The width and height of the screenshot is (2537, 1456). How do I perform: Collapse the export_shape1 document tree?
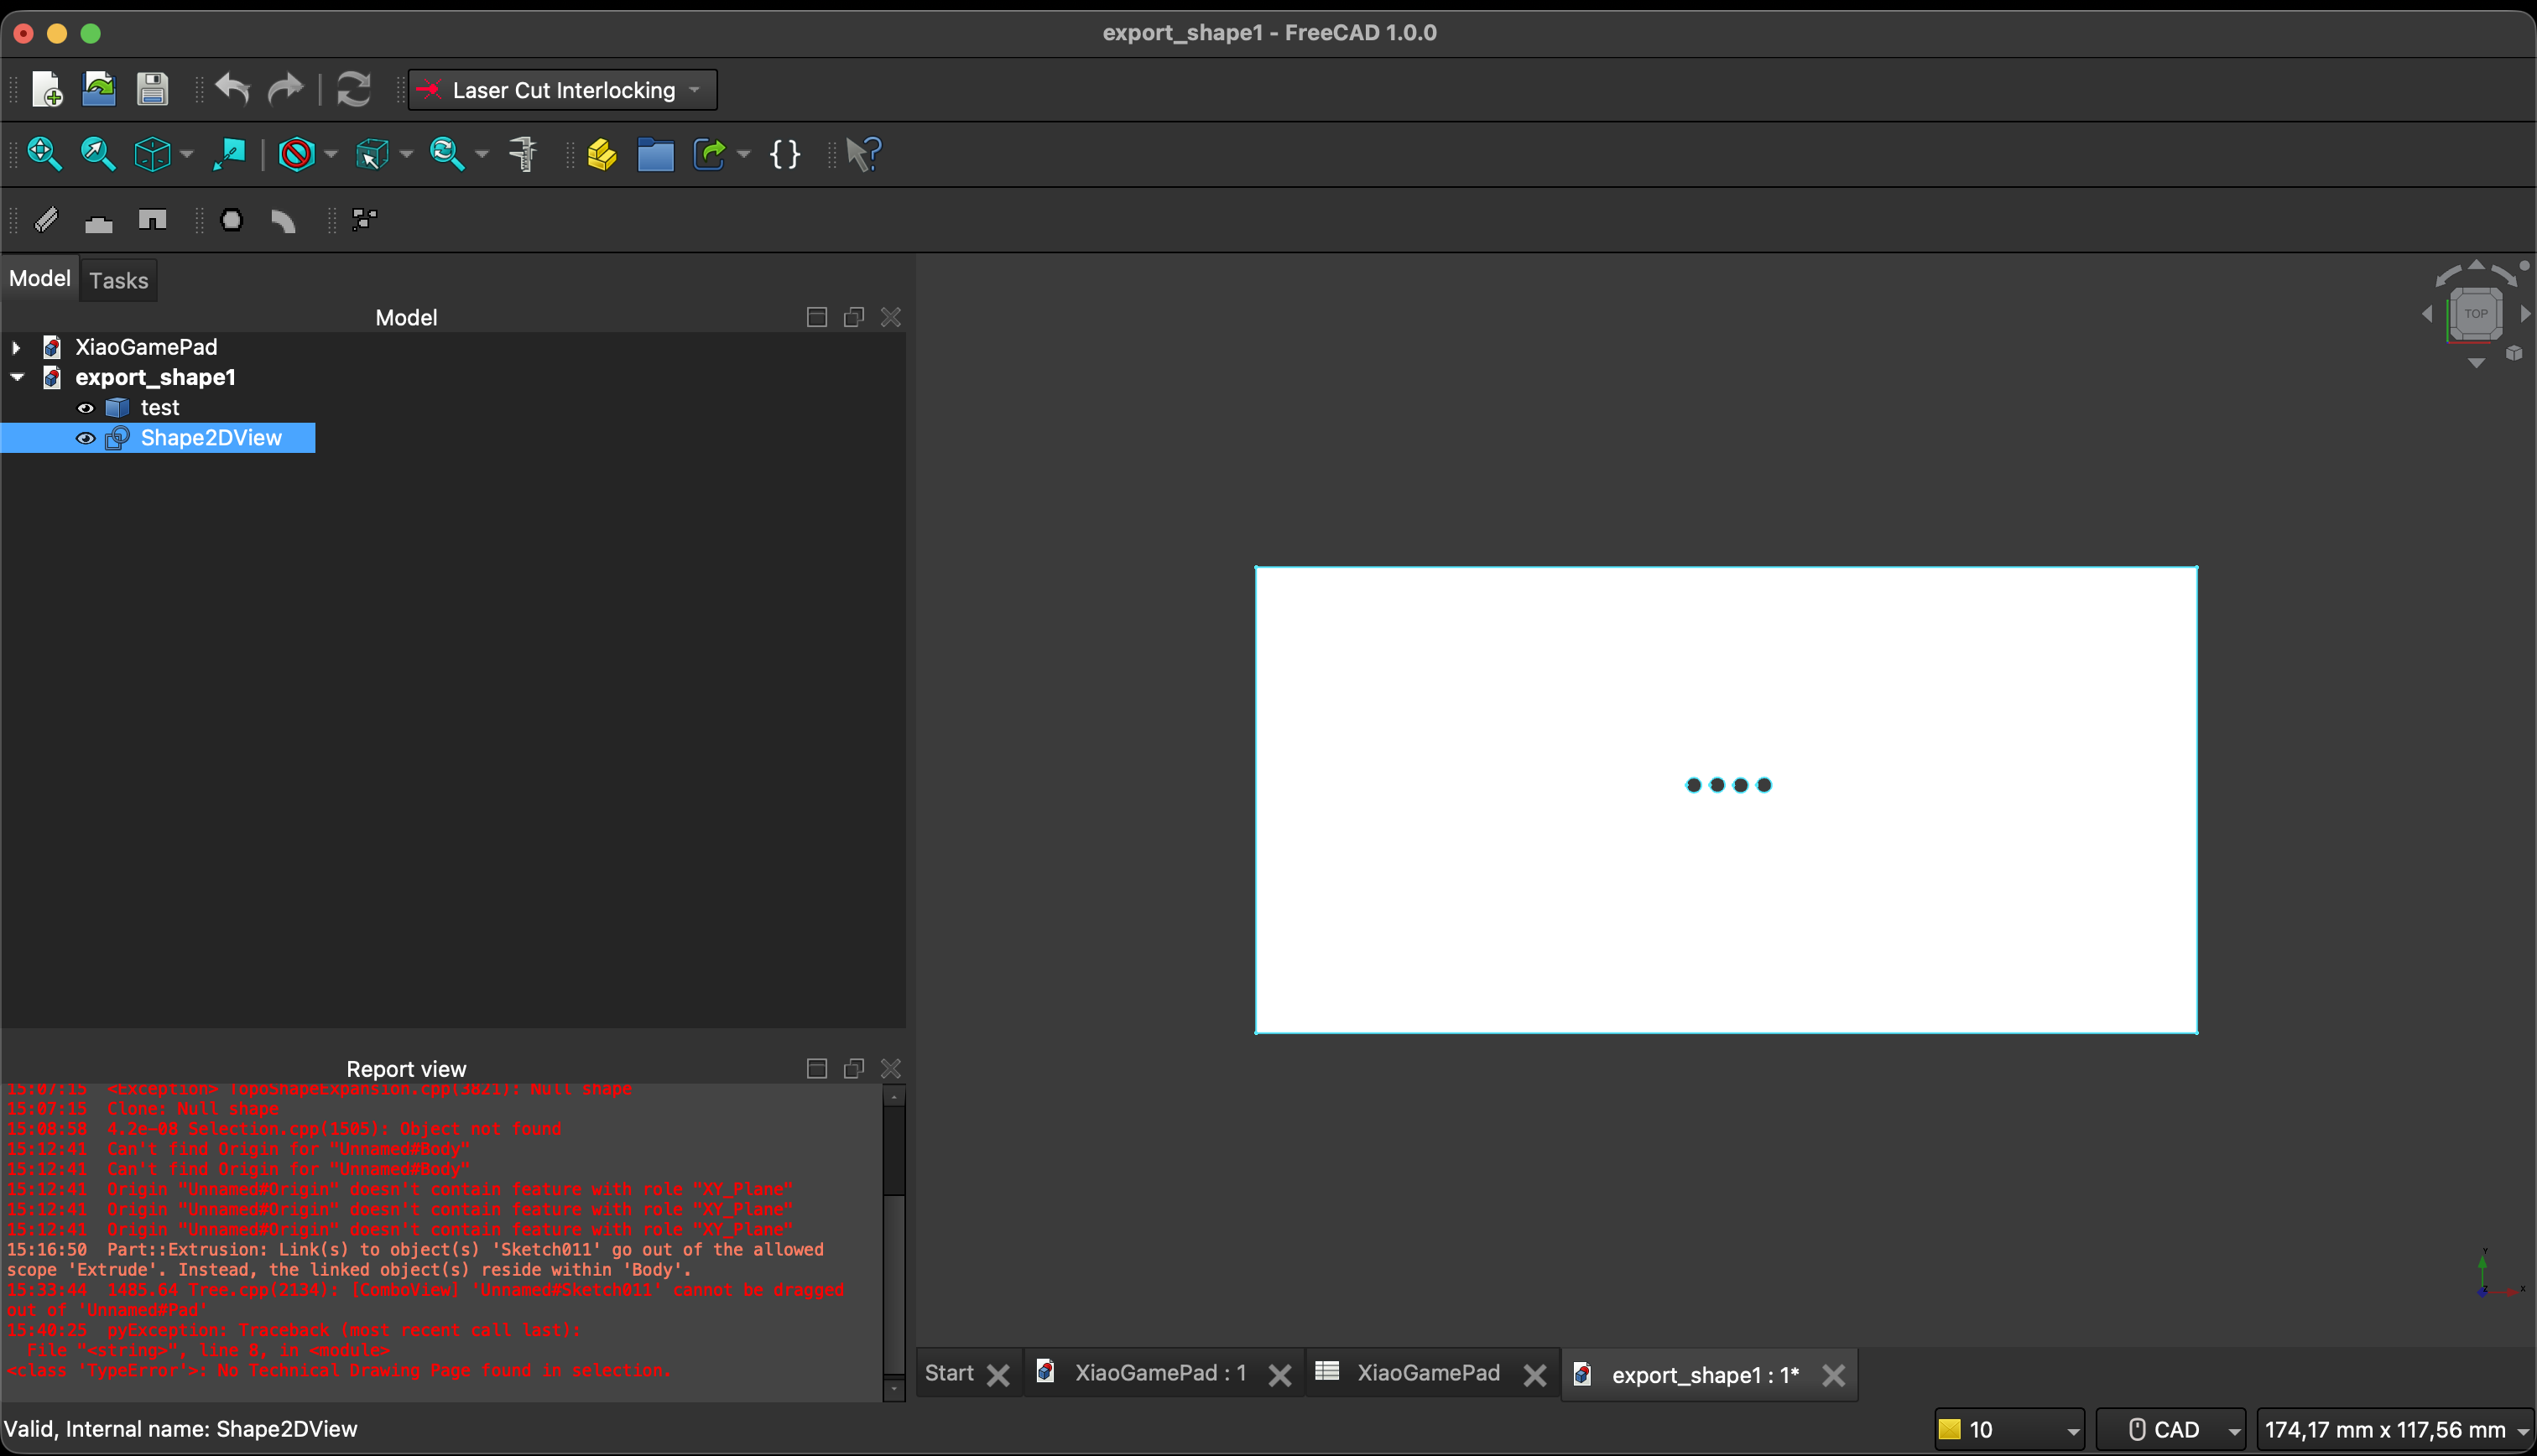tap(17, 377)
